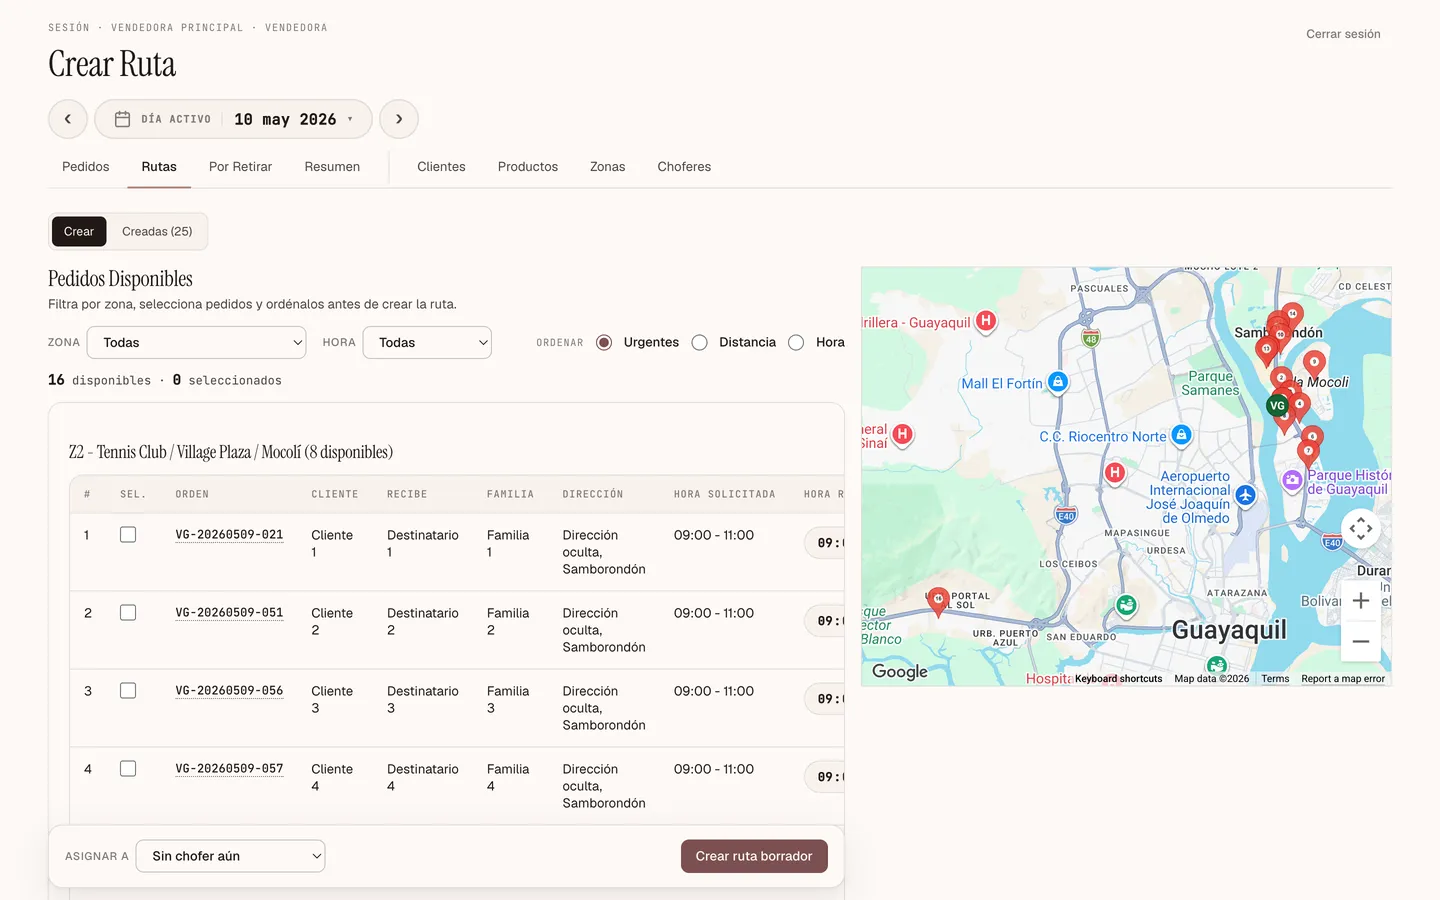This screenshot has width=1440, height=900.
Task: Click the red pin near Portal al Sol
Action: coord(938,601)
